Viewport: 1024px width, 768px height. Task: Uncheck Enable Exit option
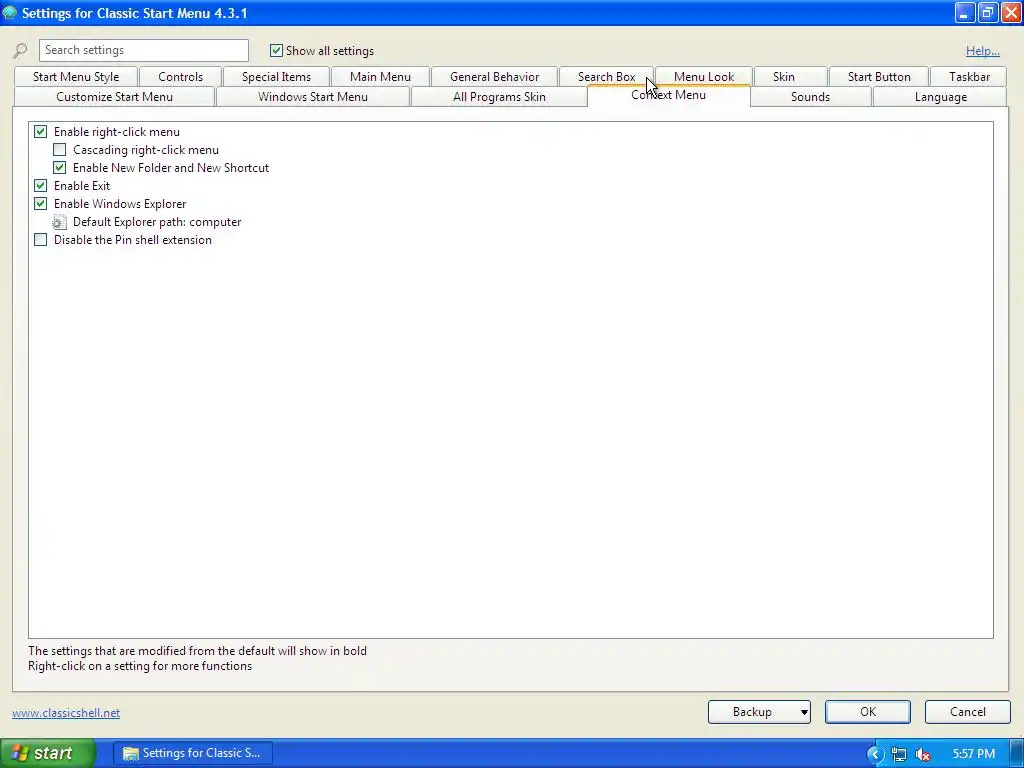[40, 186]
